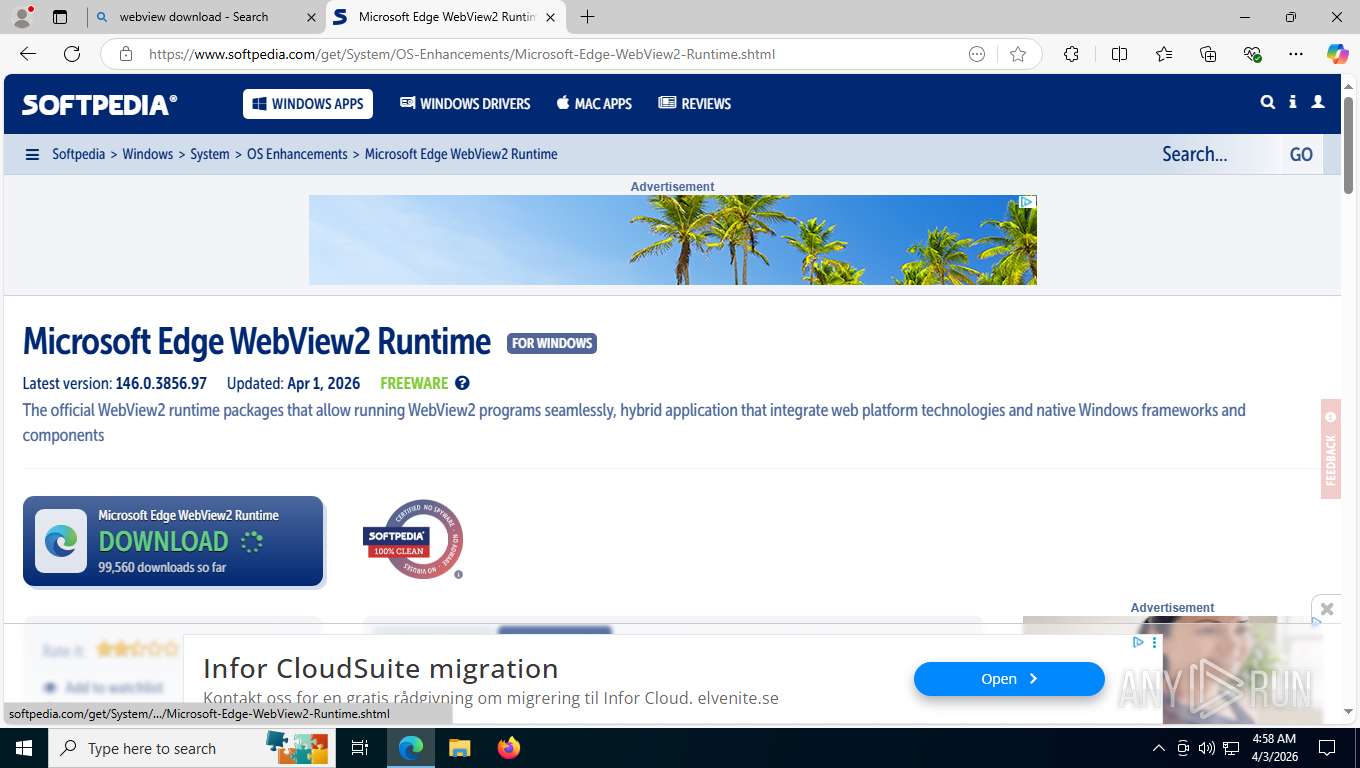Open Task View on taskbar
This screenshot has height=768, width=1360.
[x=360, y=748]
